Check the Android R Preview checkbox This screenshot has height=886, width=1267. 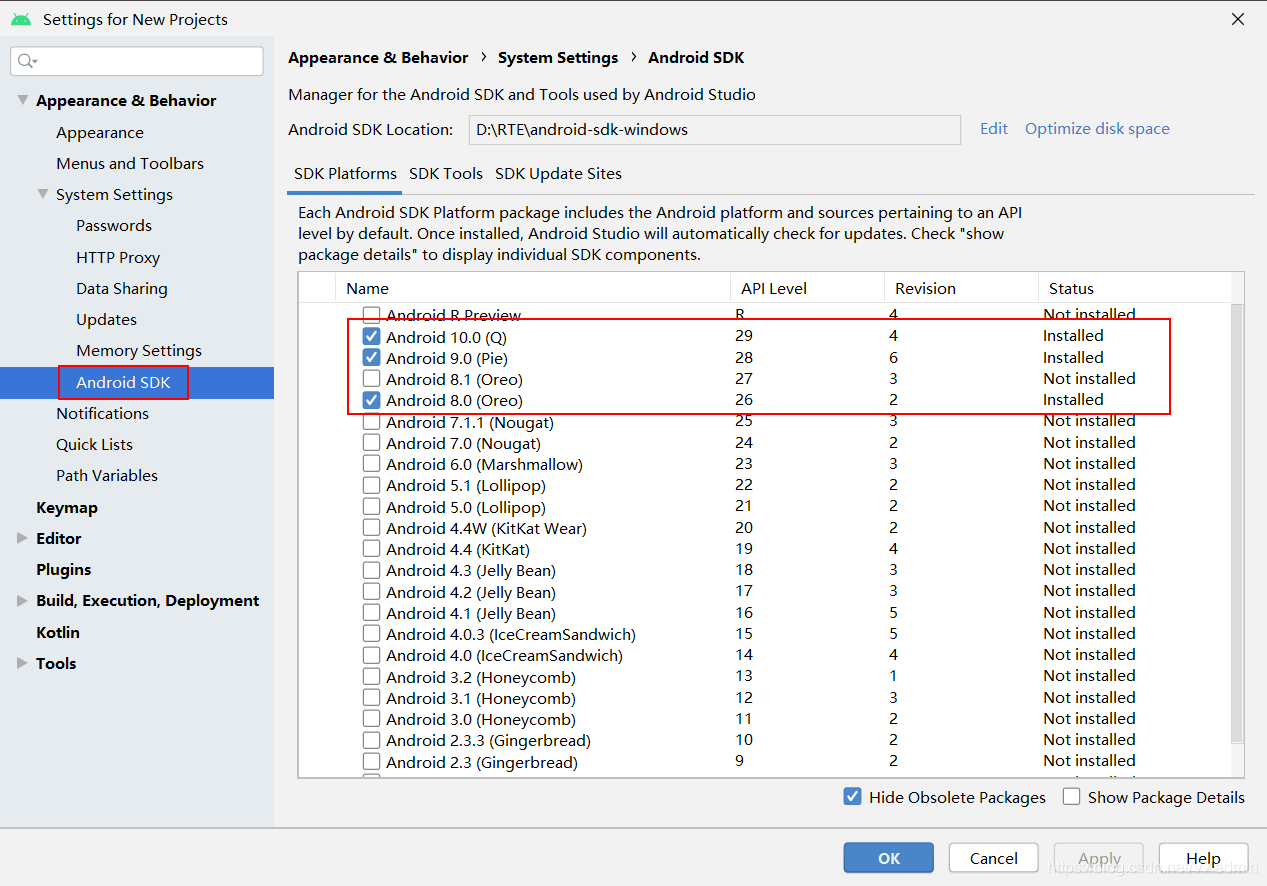click(x=371, y=315)
